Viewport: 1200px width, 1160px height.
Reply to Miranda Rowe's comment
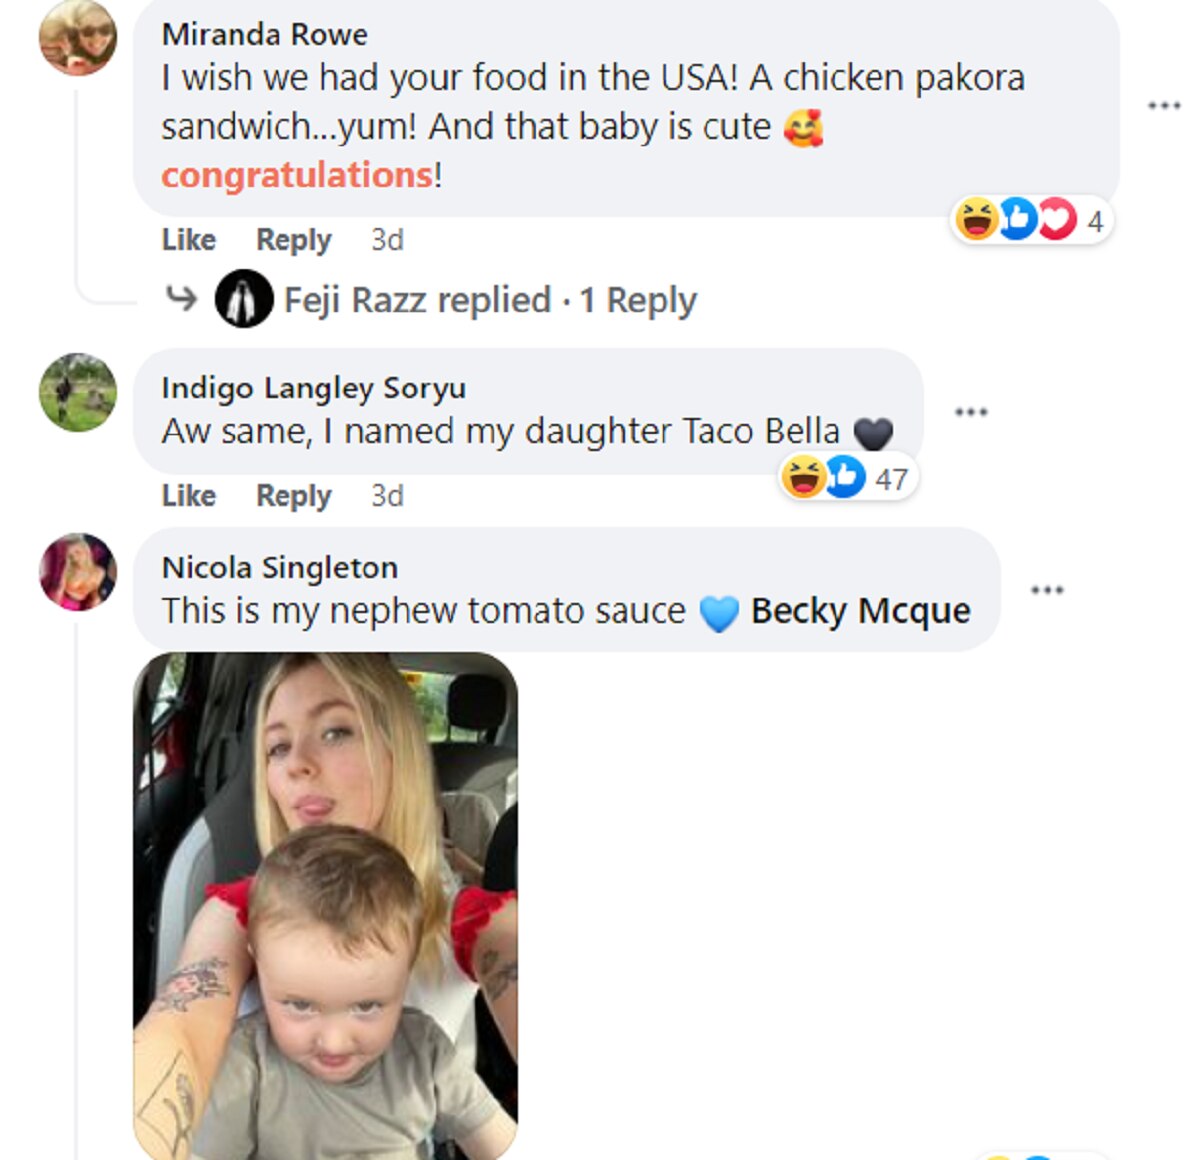pyautogui.click(x=293, y=240)
